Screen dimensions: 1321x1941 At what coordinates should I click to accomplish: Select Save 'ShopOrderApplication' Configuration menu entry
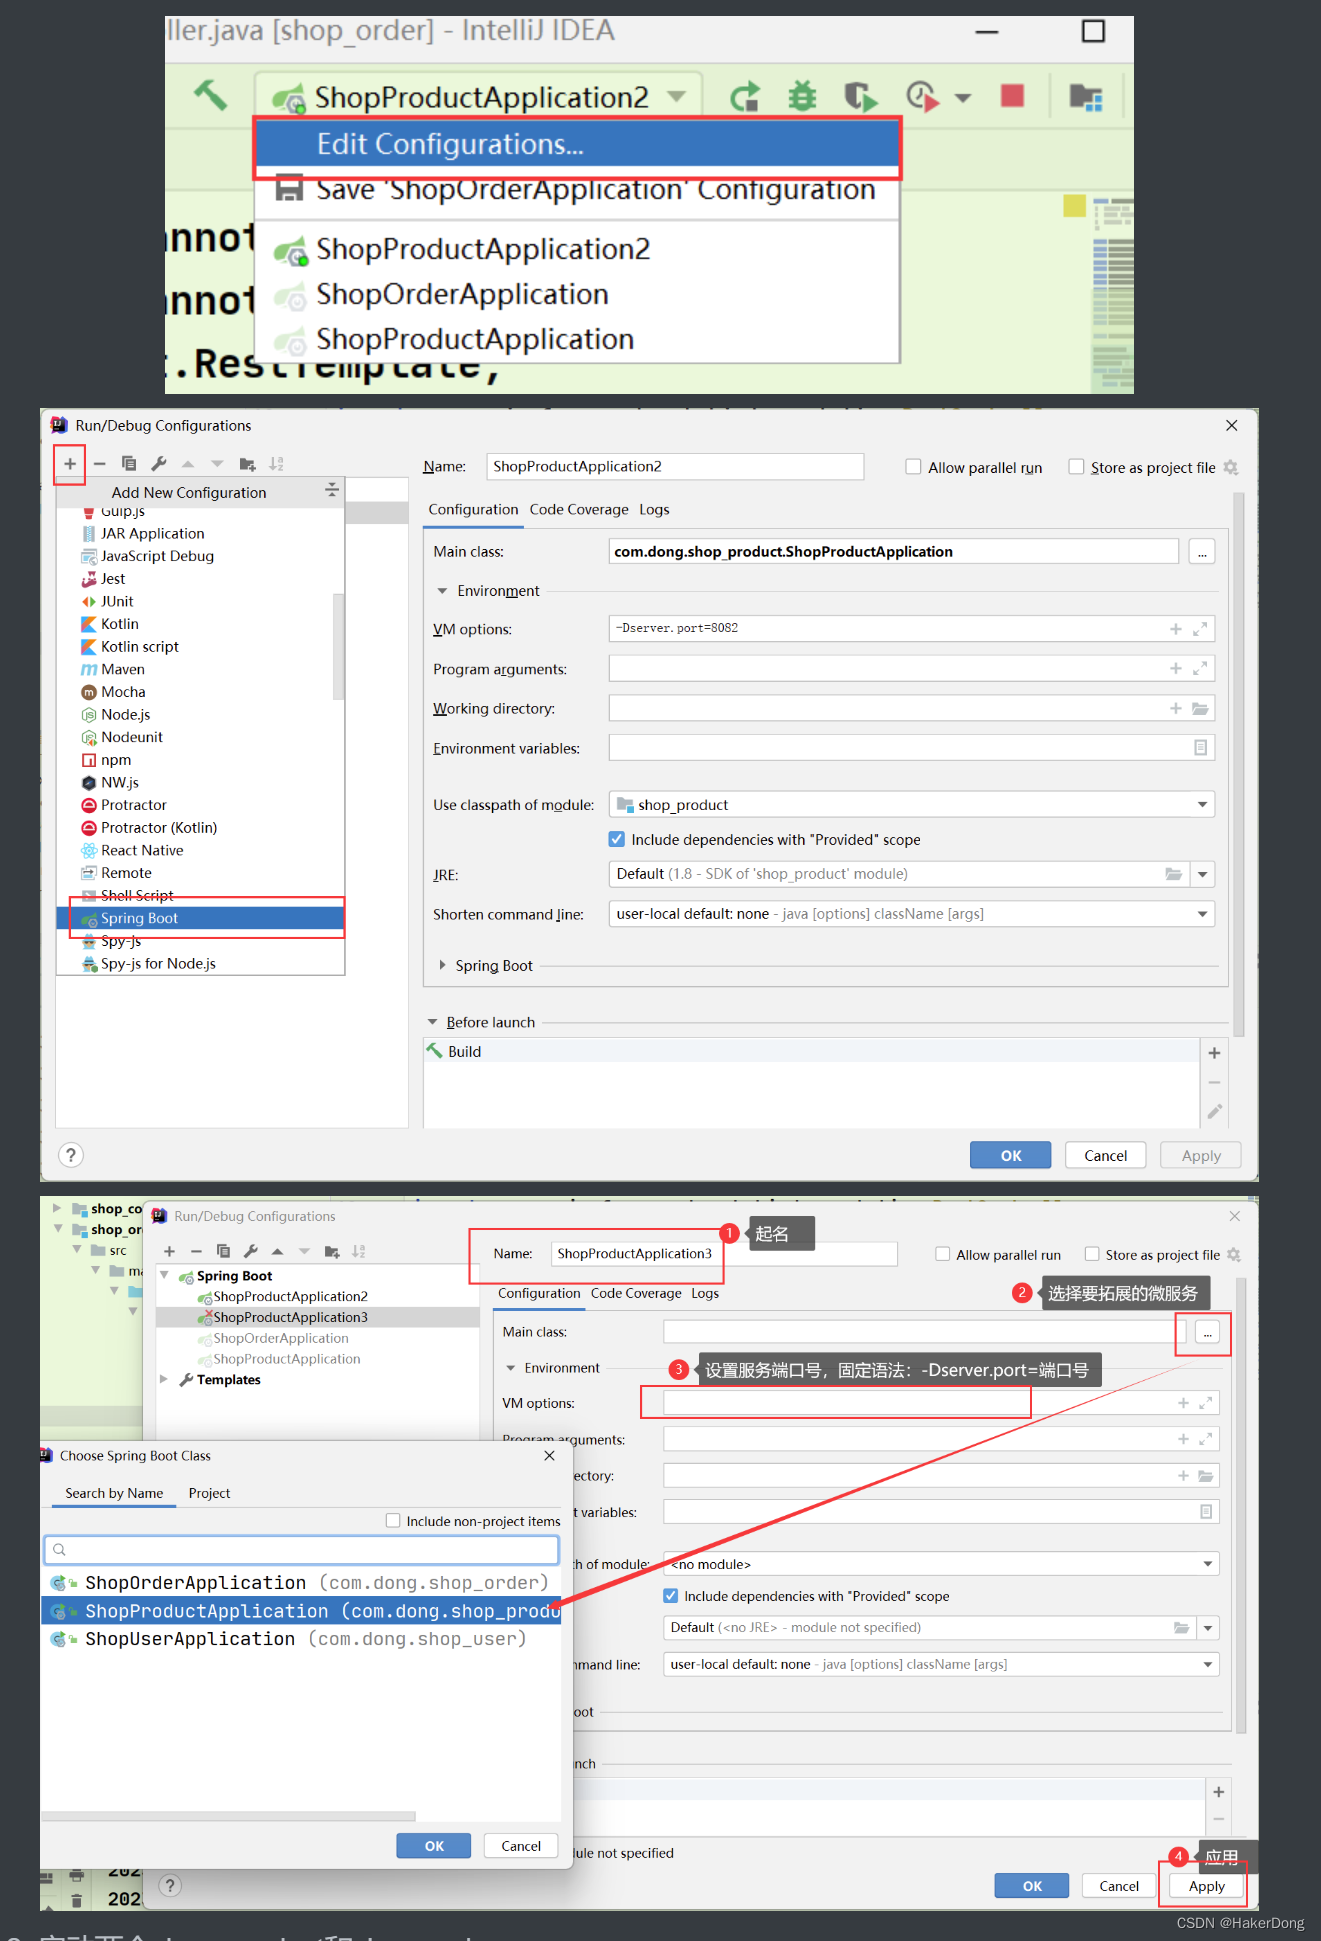point(578,190)
